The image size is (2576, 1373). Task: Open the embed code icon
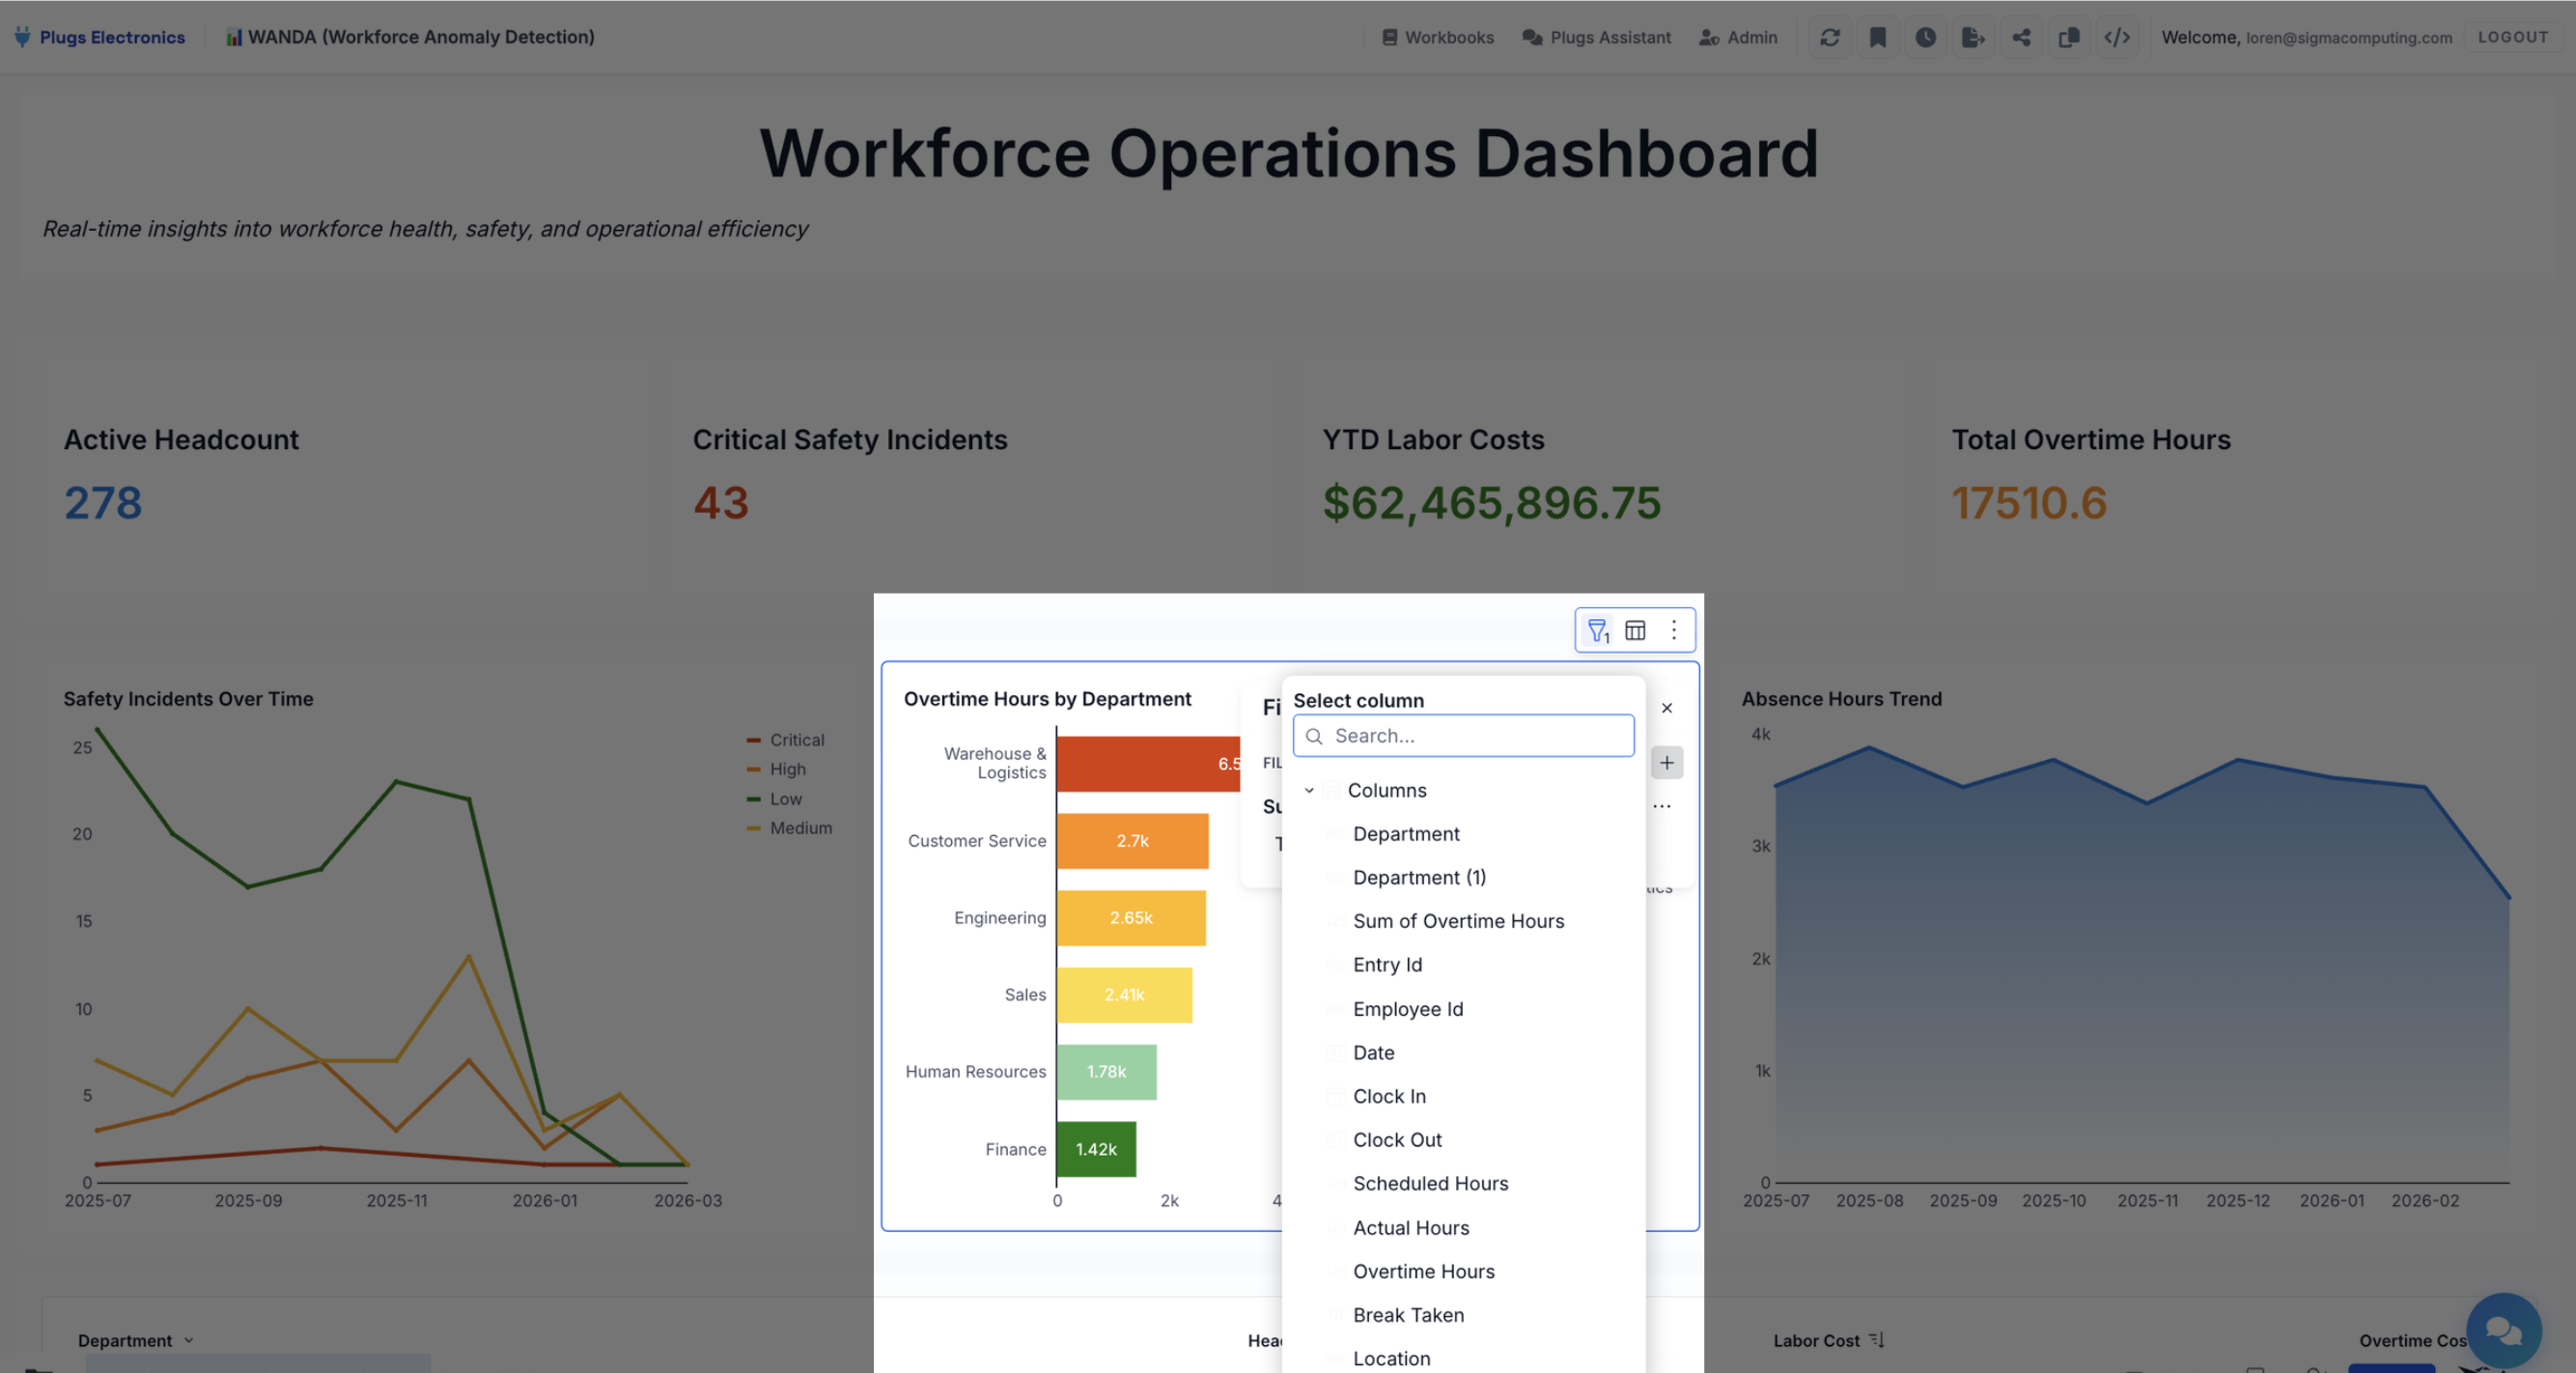(2116, 37)
